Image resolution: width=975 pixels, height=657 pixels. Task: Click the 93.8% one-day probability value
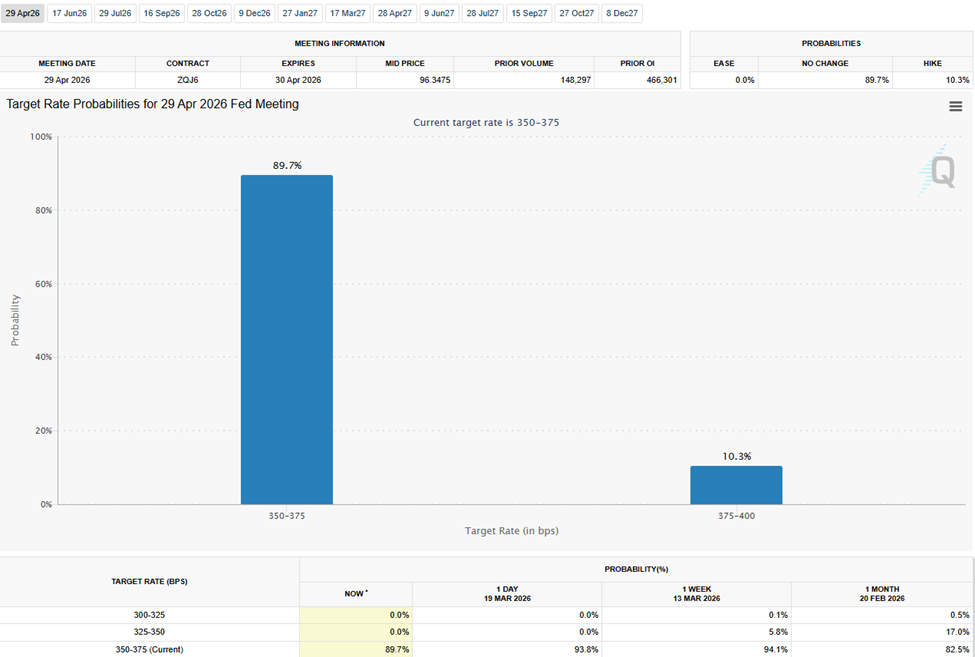coord(587,650)
